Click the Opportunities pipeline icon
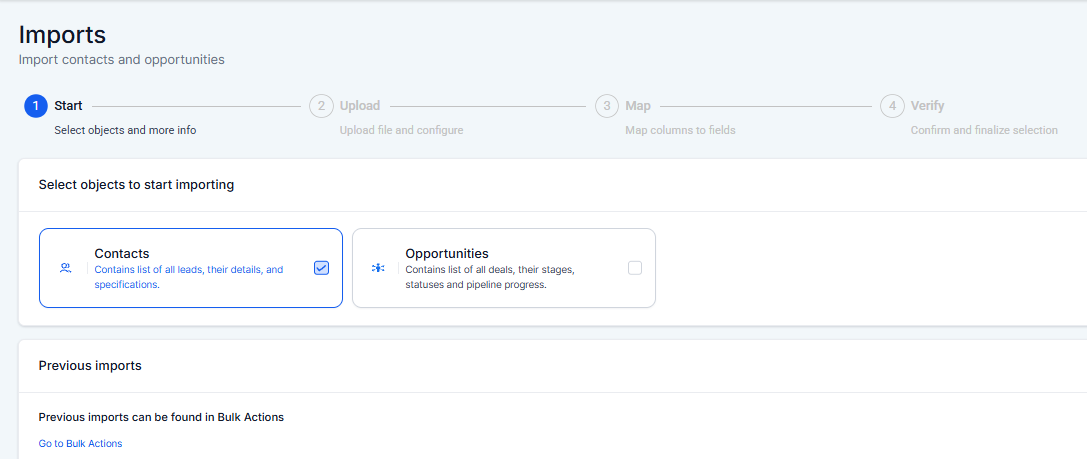This screenshot has height=459, width=1087. [x=378, y=268]
